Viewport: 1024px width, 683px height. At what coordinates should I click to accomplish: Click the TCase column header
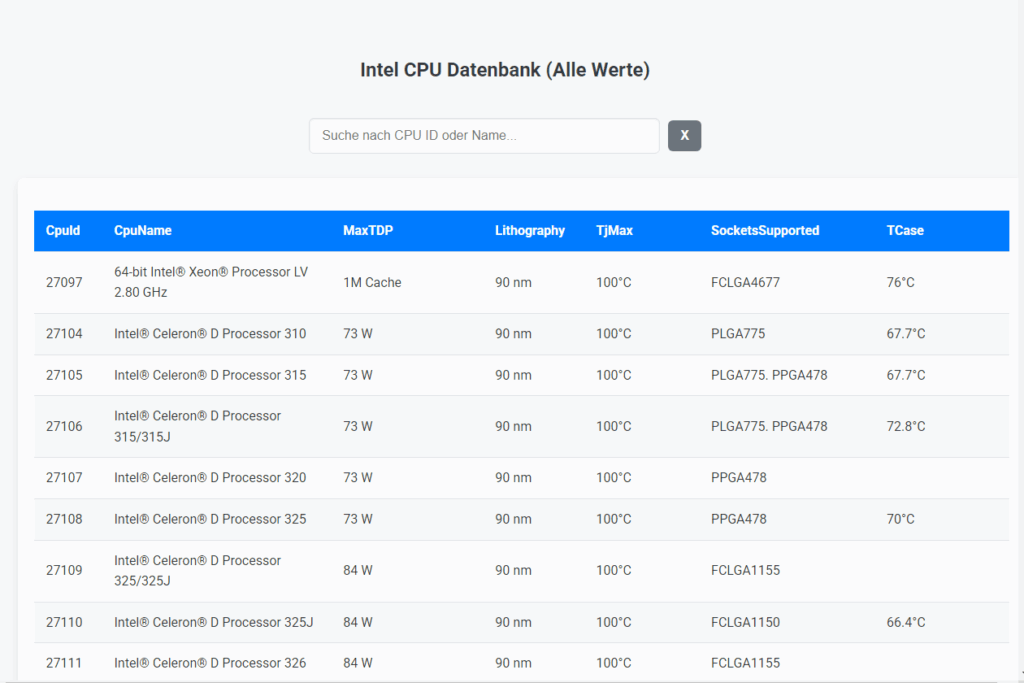(905, 230)
